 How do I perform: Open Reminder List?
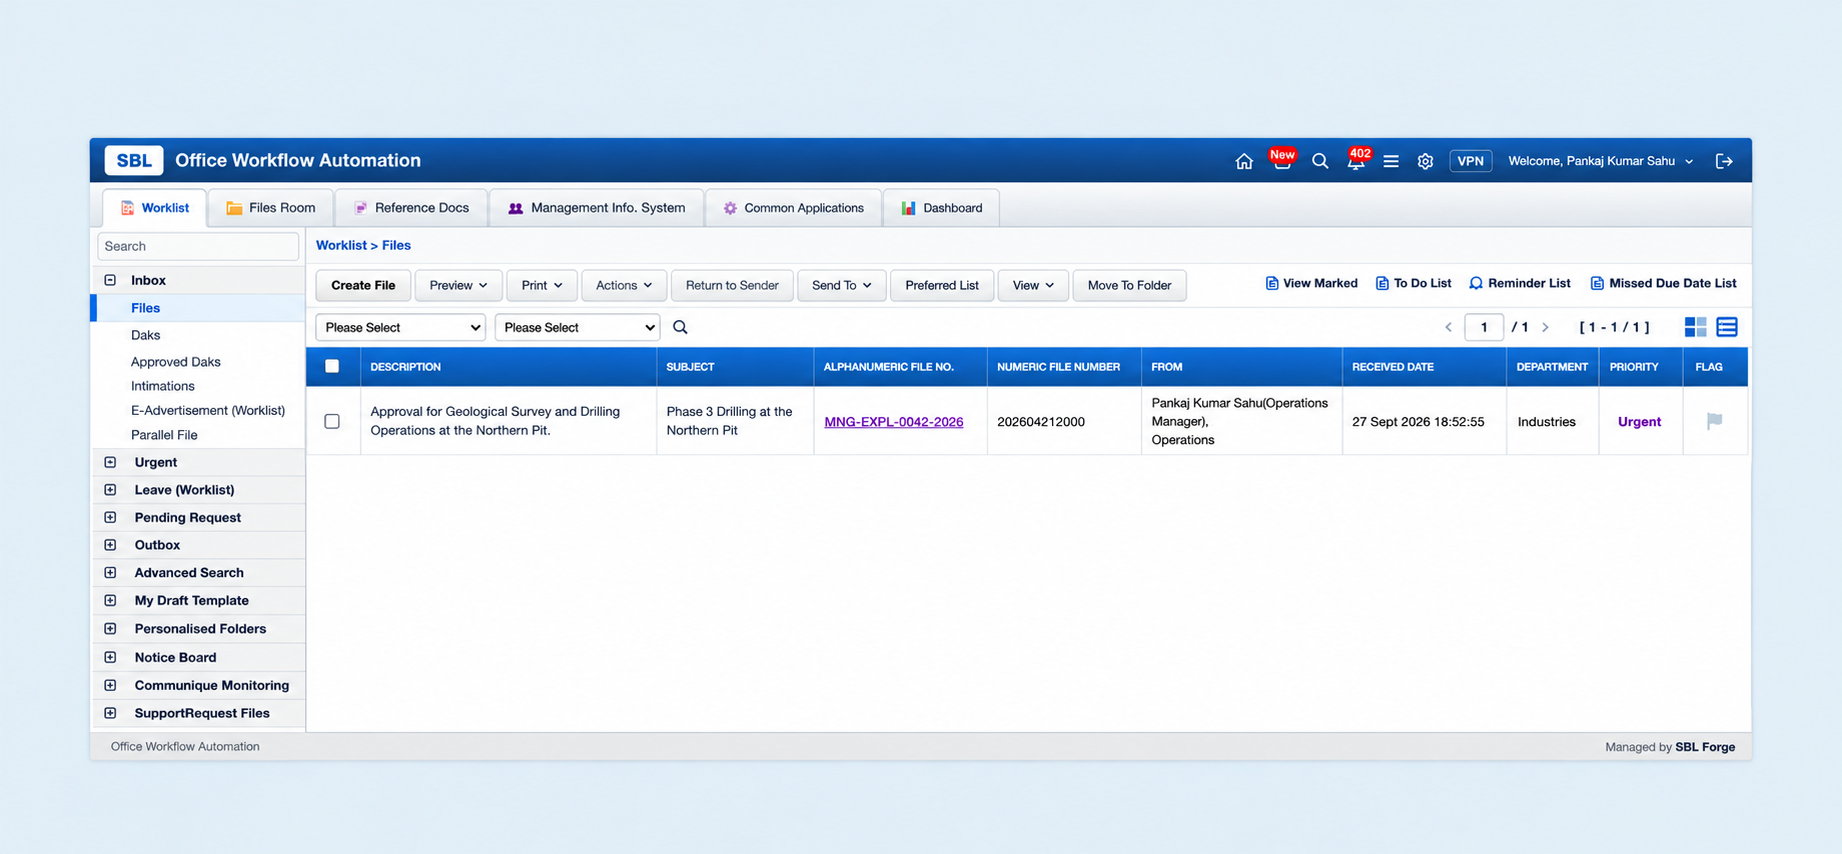[x=1520, y=284]
